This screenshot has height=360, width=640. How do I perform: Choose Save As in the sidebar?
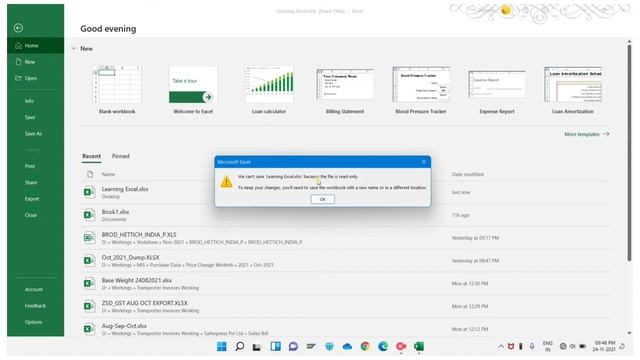[x=33, y=133]
